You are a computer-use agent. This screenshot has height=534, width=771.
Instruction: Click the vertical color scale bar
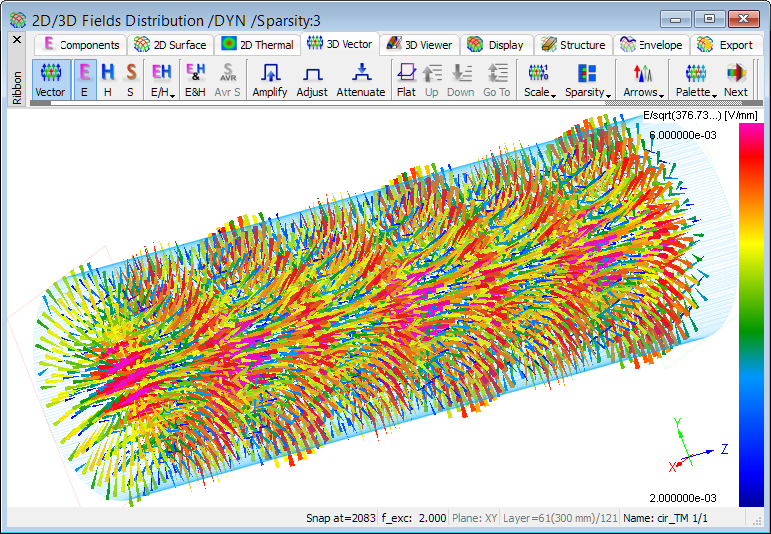(x=750, y=315)
